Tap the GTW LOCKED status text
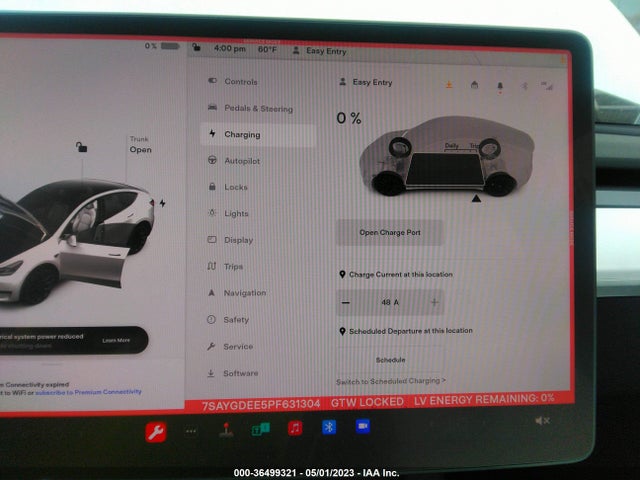Image resolution: width=640 pixels, height=480 pixels. [367, 402]
